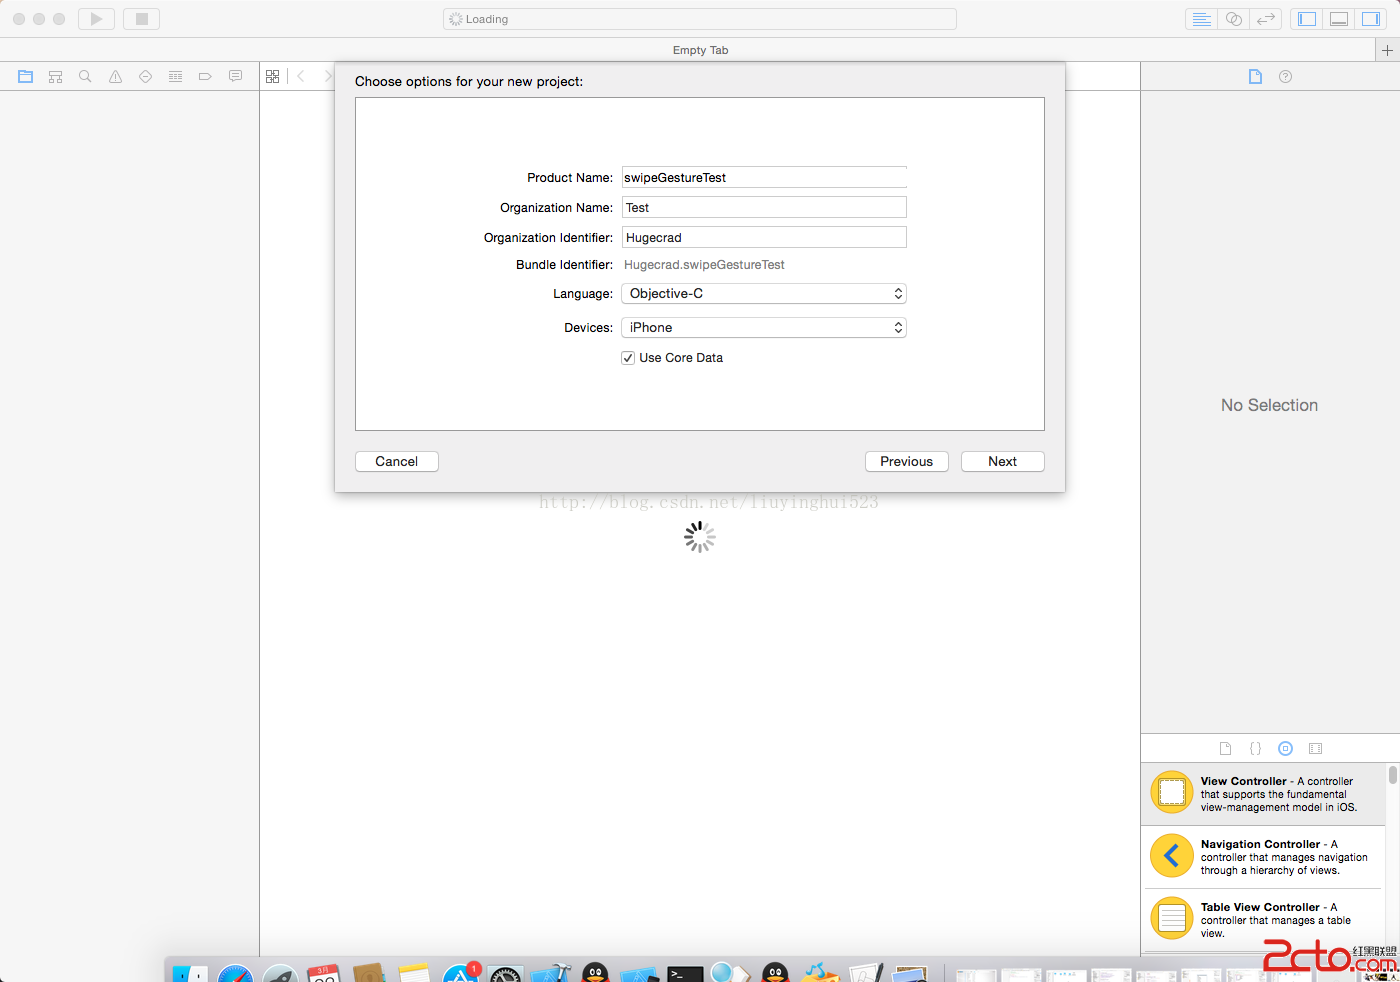Go back with the Previous button

[x=907, y=461]
